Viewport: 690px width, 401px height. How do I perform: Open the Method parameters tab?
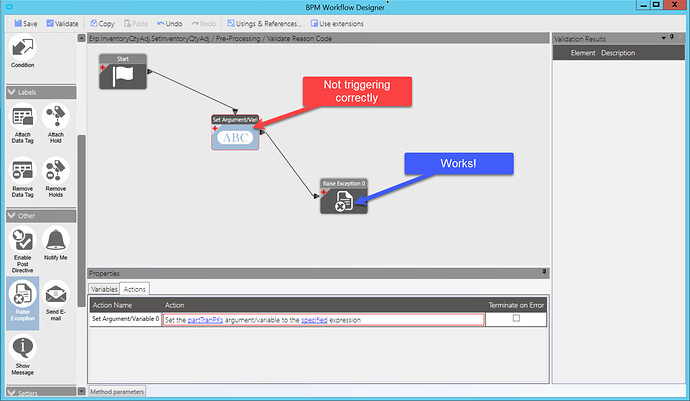coord(117,391)
